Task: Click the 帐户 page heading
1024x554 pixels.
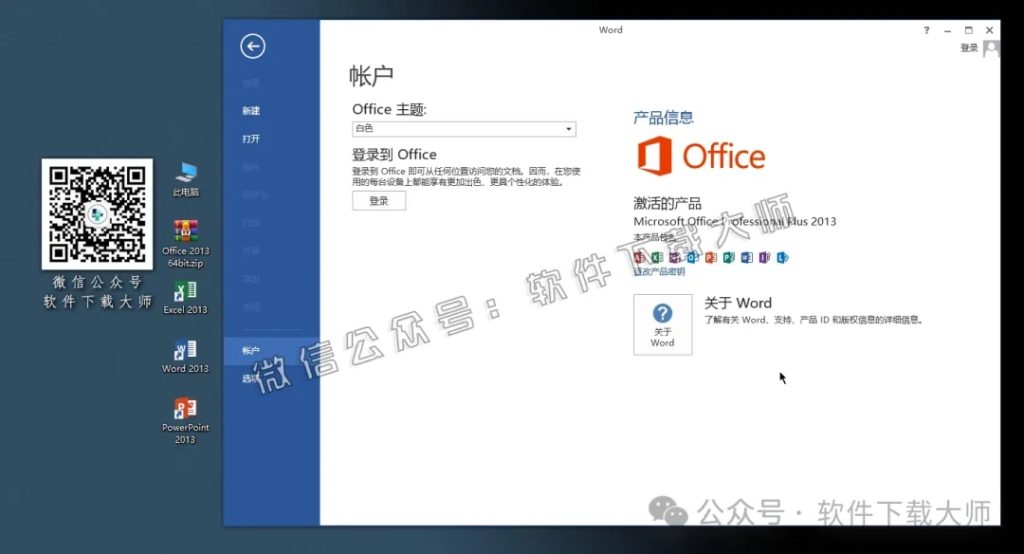Action: click(371, 76)
